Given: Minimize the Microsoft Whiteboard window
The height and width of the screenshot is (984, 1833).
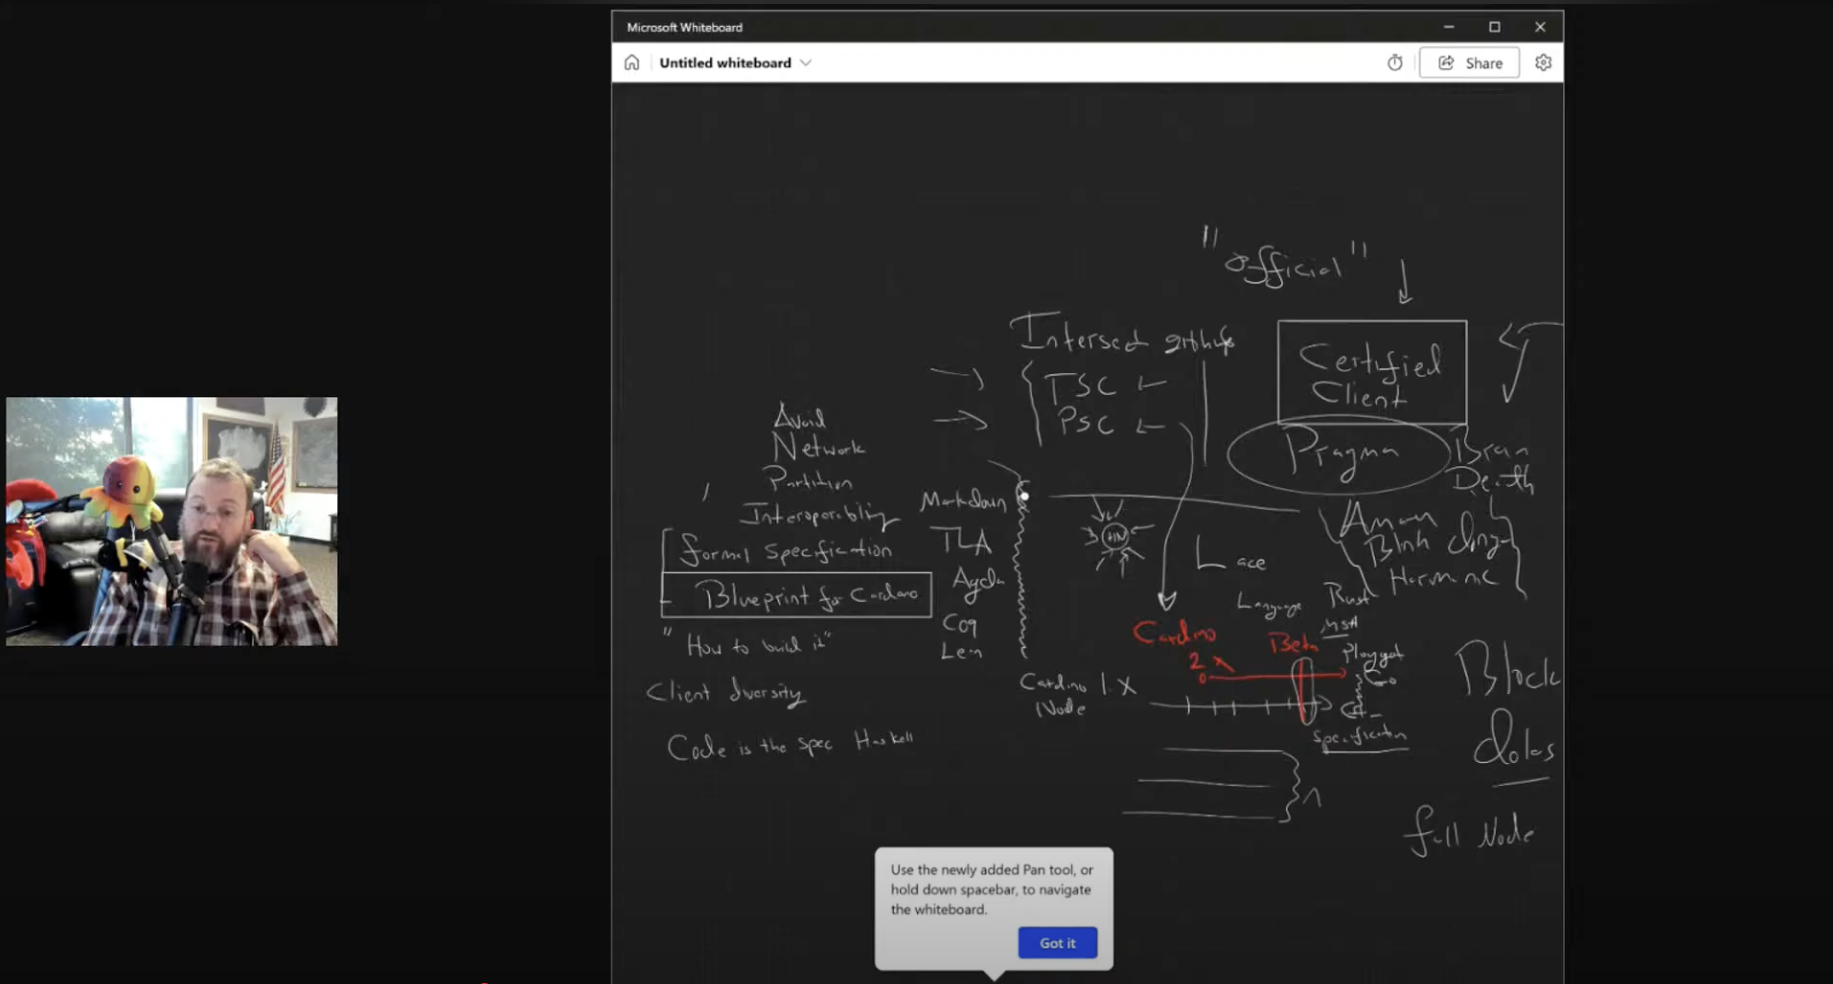Looking at the screenshot, I should pos(1448,27).
